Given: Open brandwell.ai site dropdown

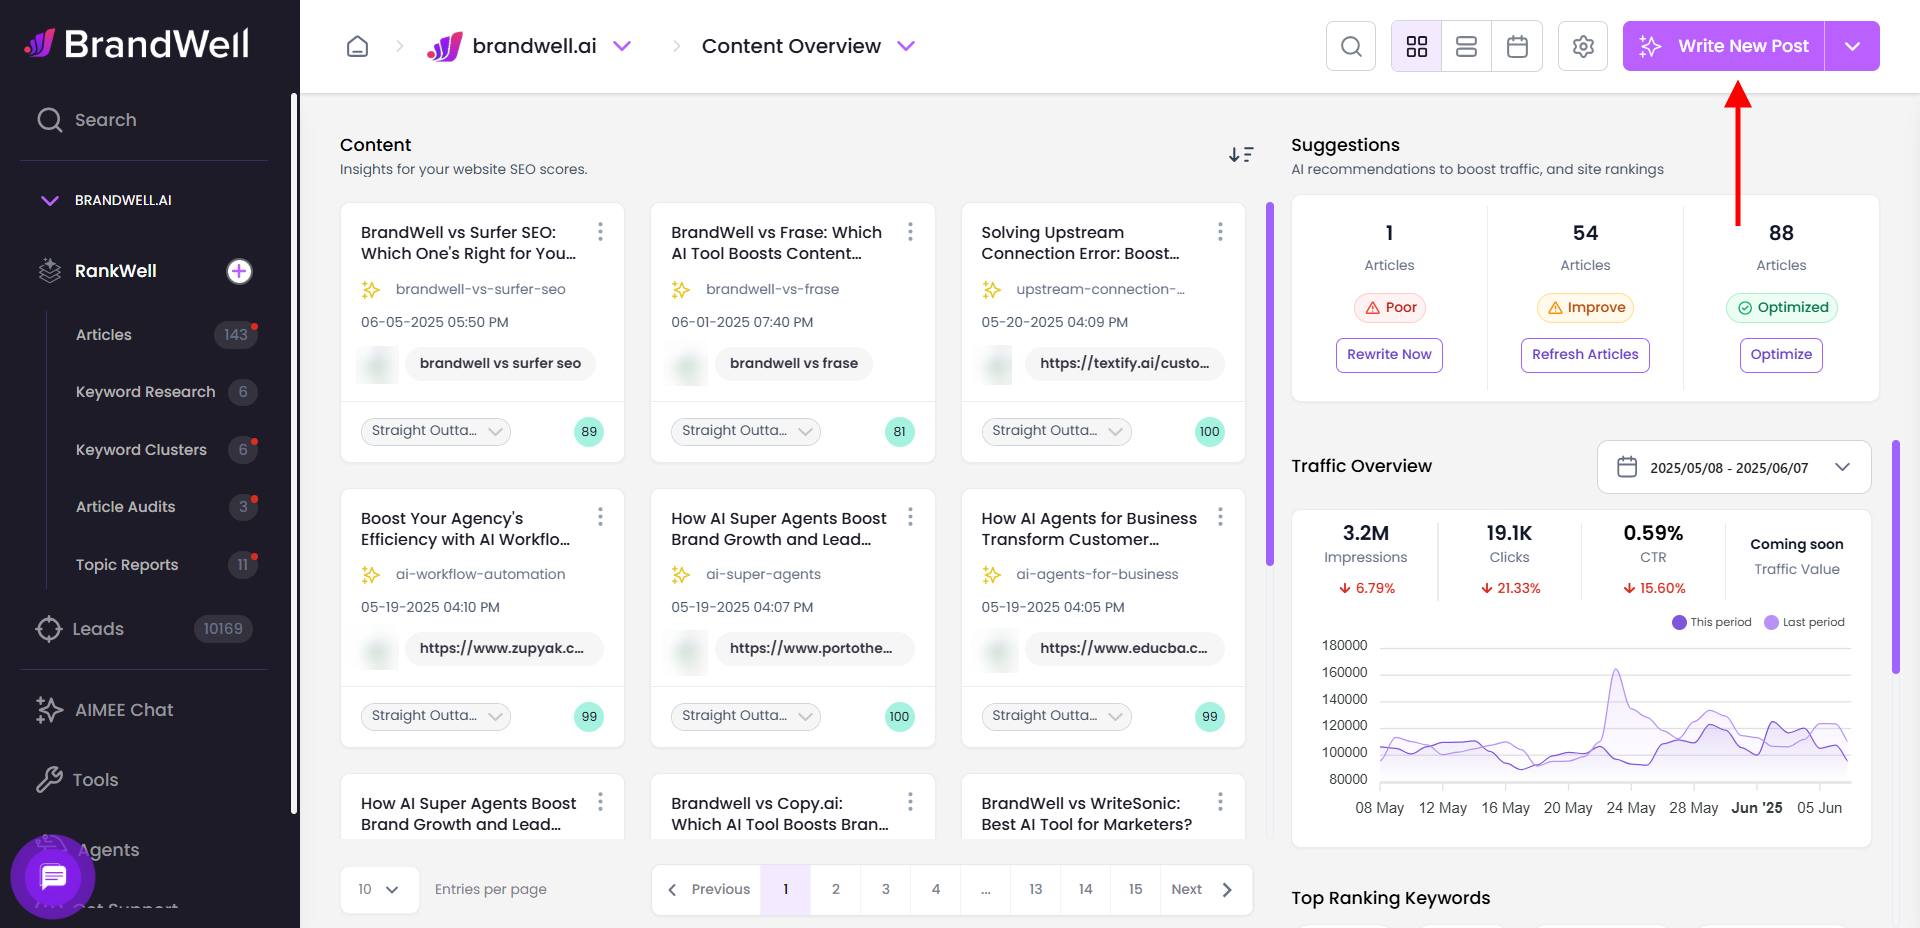Looking at the screenshot, I should point(622,46).
